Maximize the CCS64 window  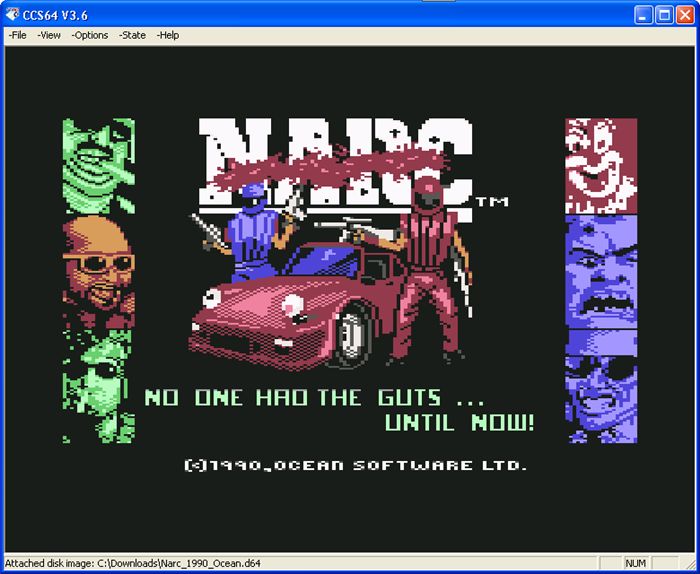pyautogui.click(x=664, y=15)
